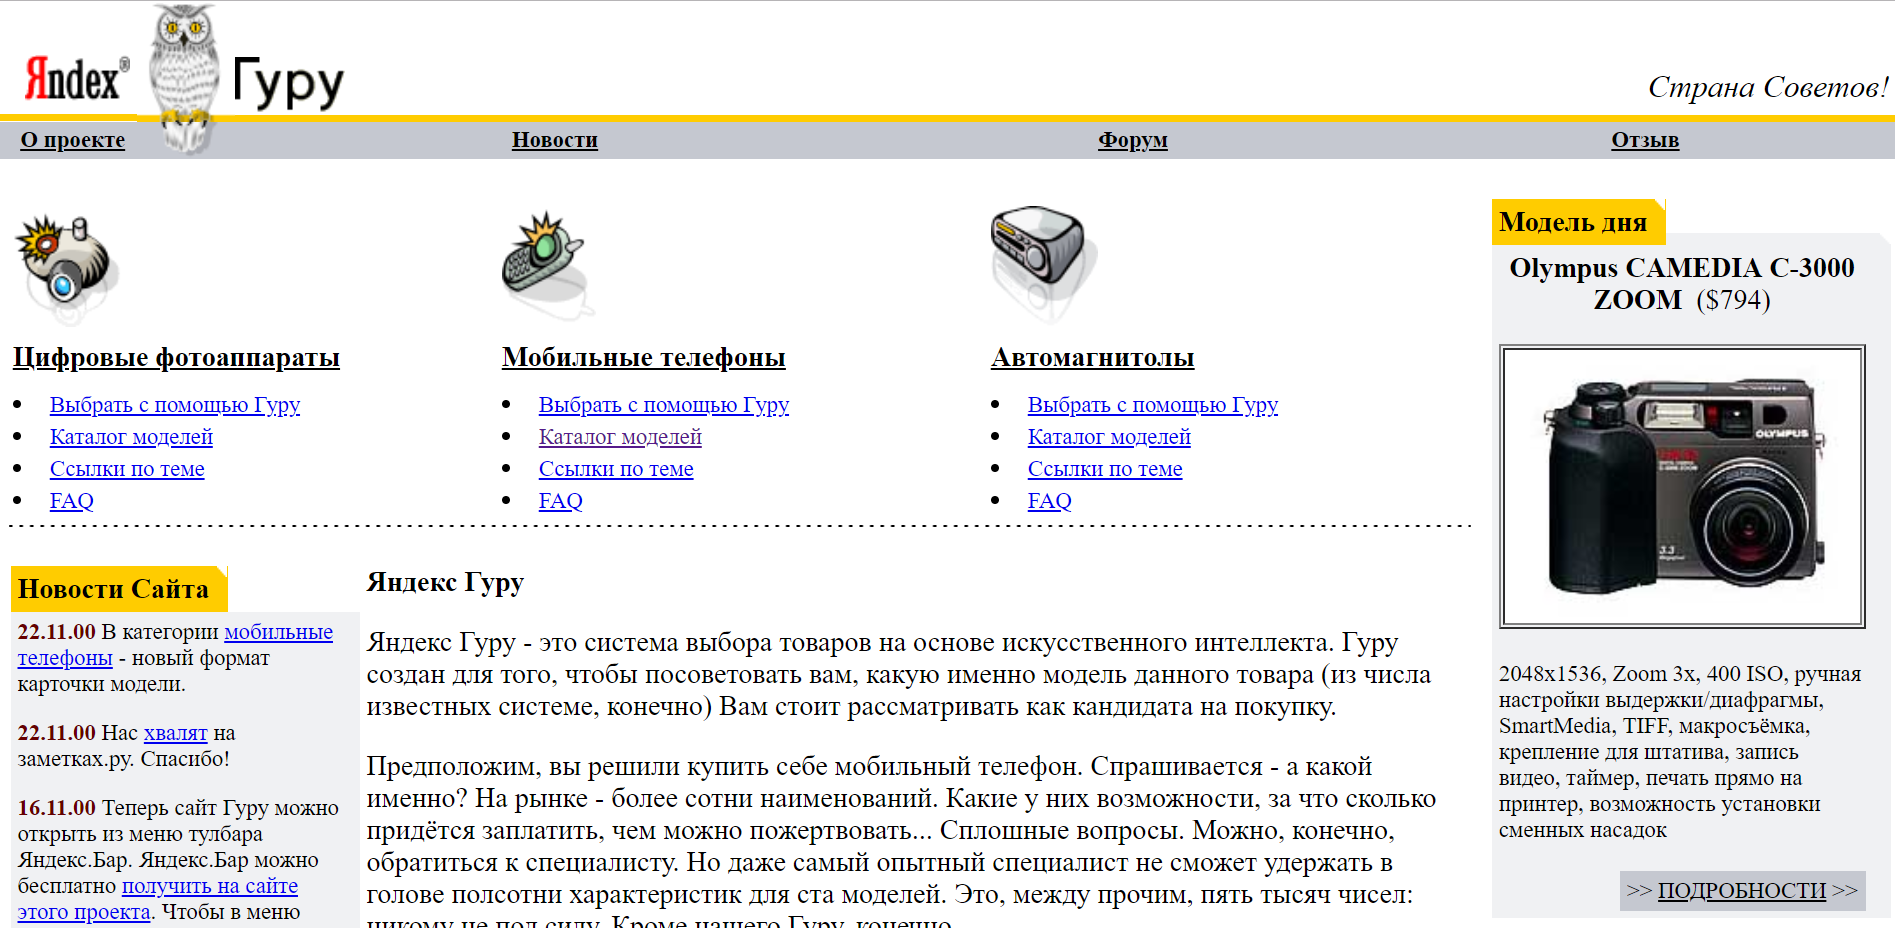The image size is (1895, 928).
Task: Click the Новости Сайта heading
Action: 113,589
